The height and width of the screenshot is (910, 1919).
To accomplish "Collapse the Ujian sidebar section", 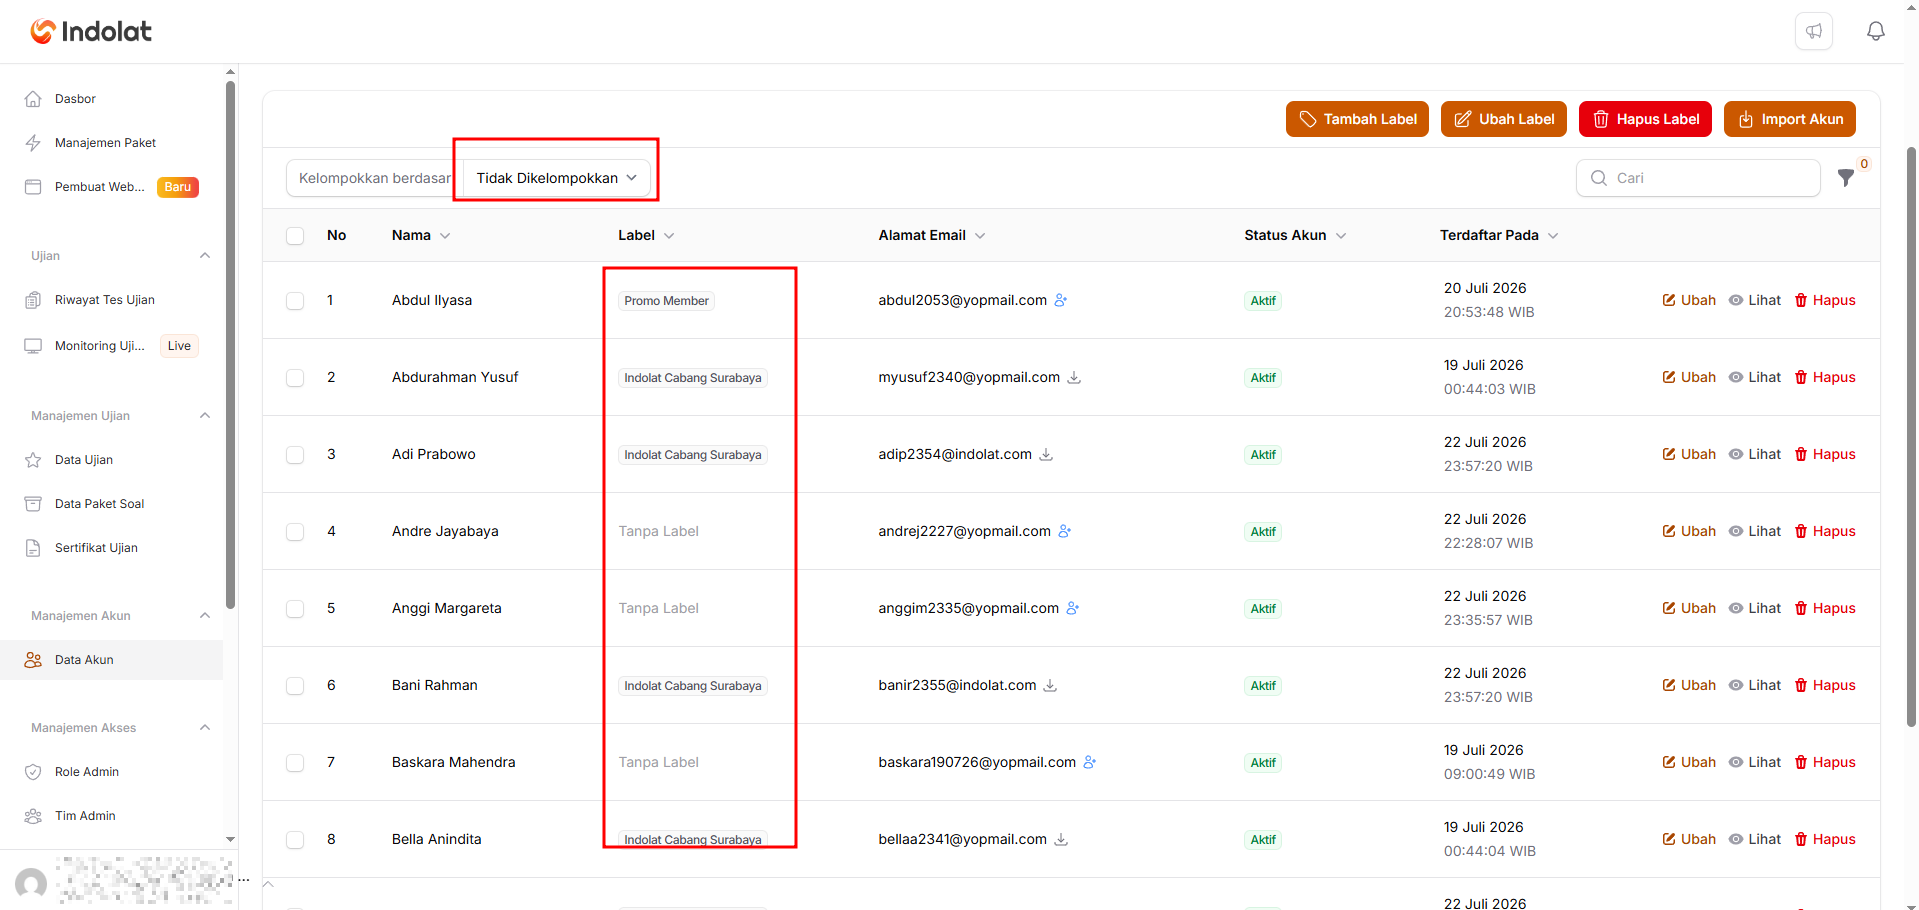I will click(205, 255).
